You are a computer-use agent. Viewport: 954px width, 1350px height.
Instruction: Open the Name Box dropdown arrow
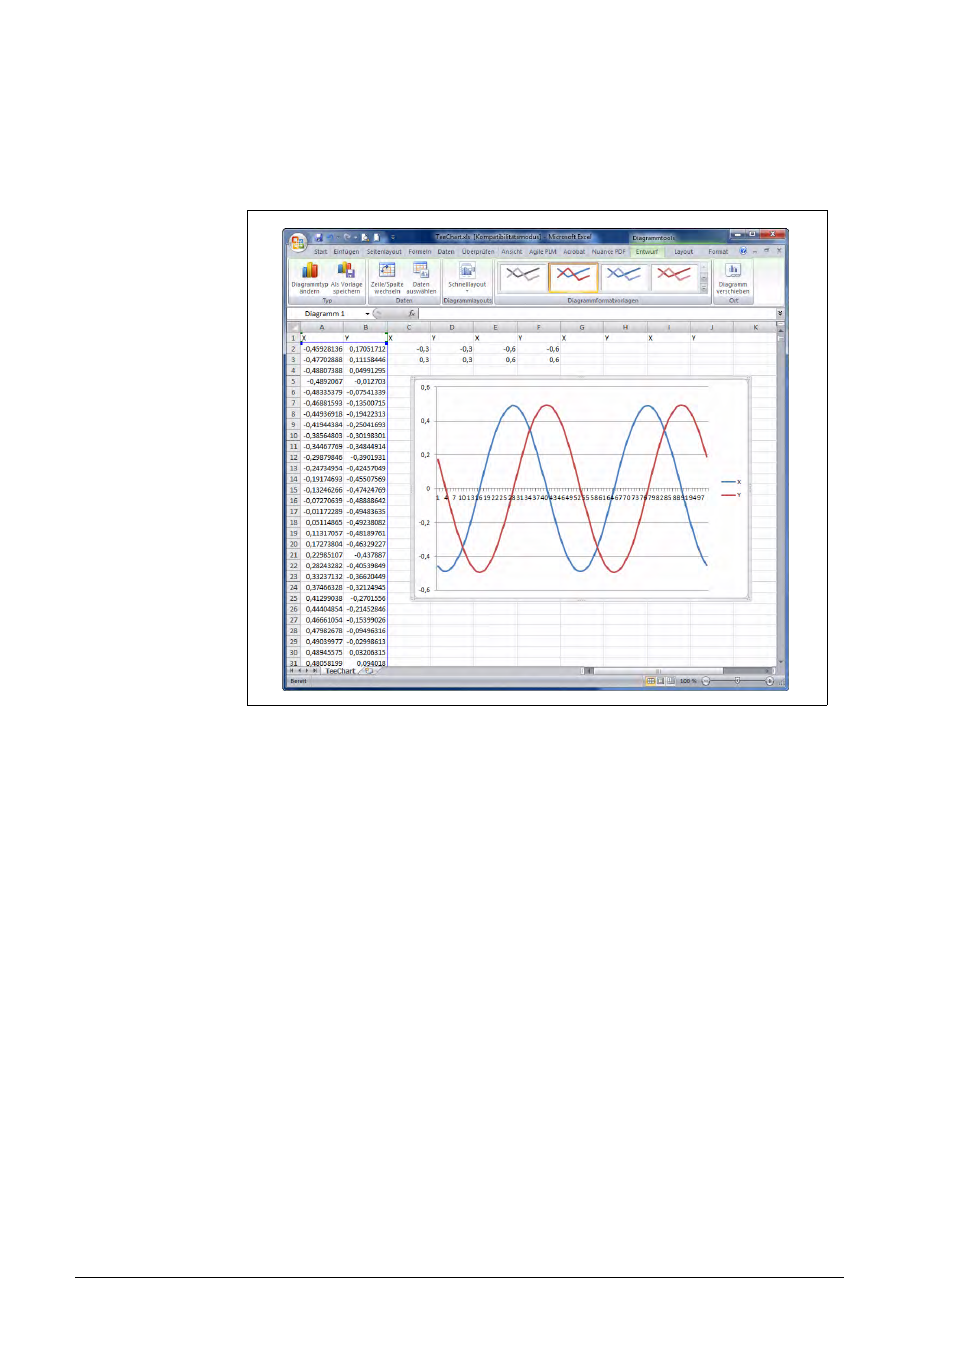367,314
